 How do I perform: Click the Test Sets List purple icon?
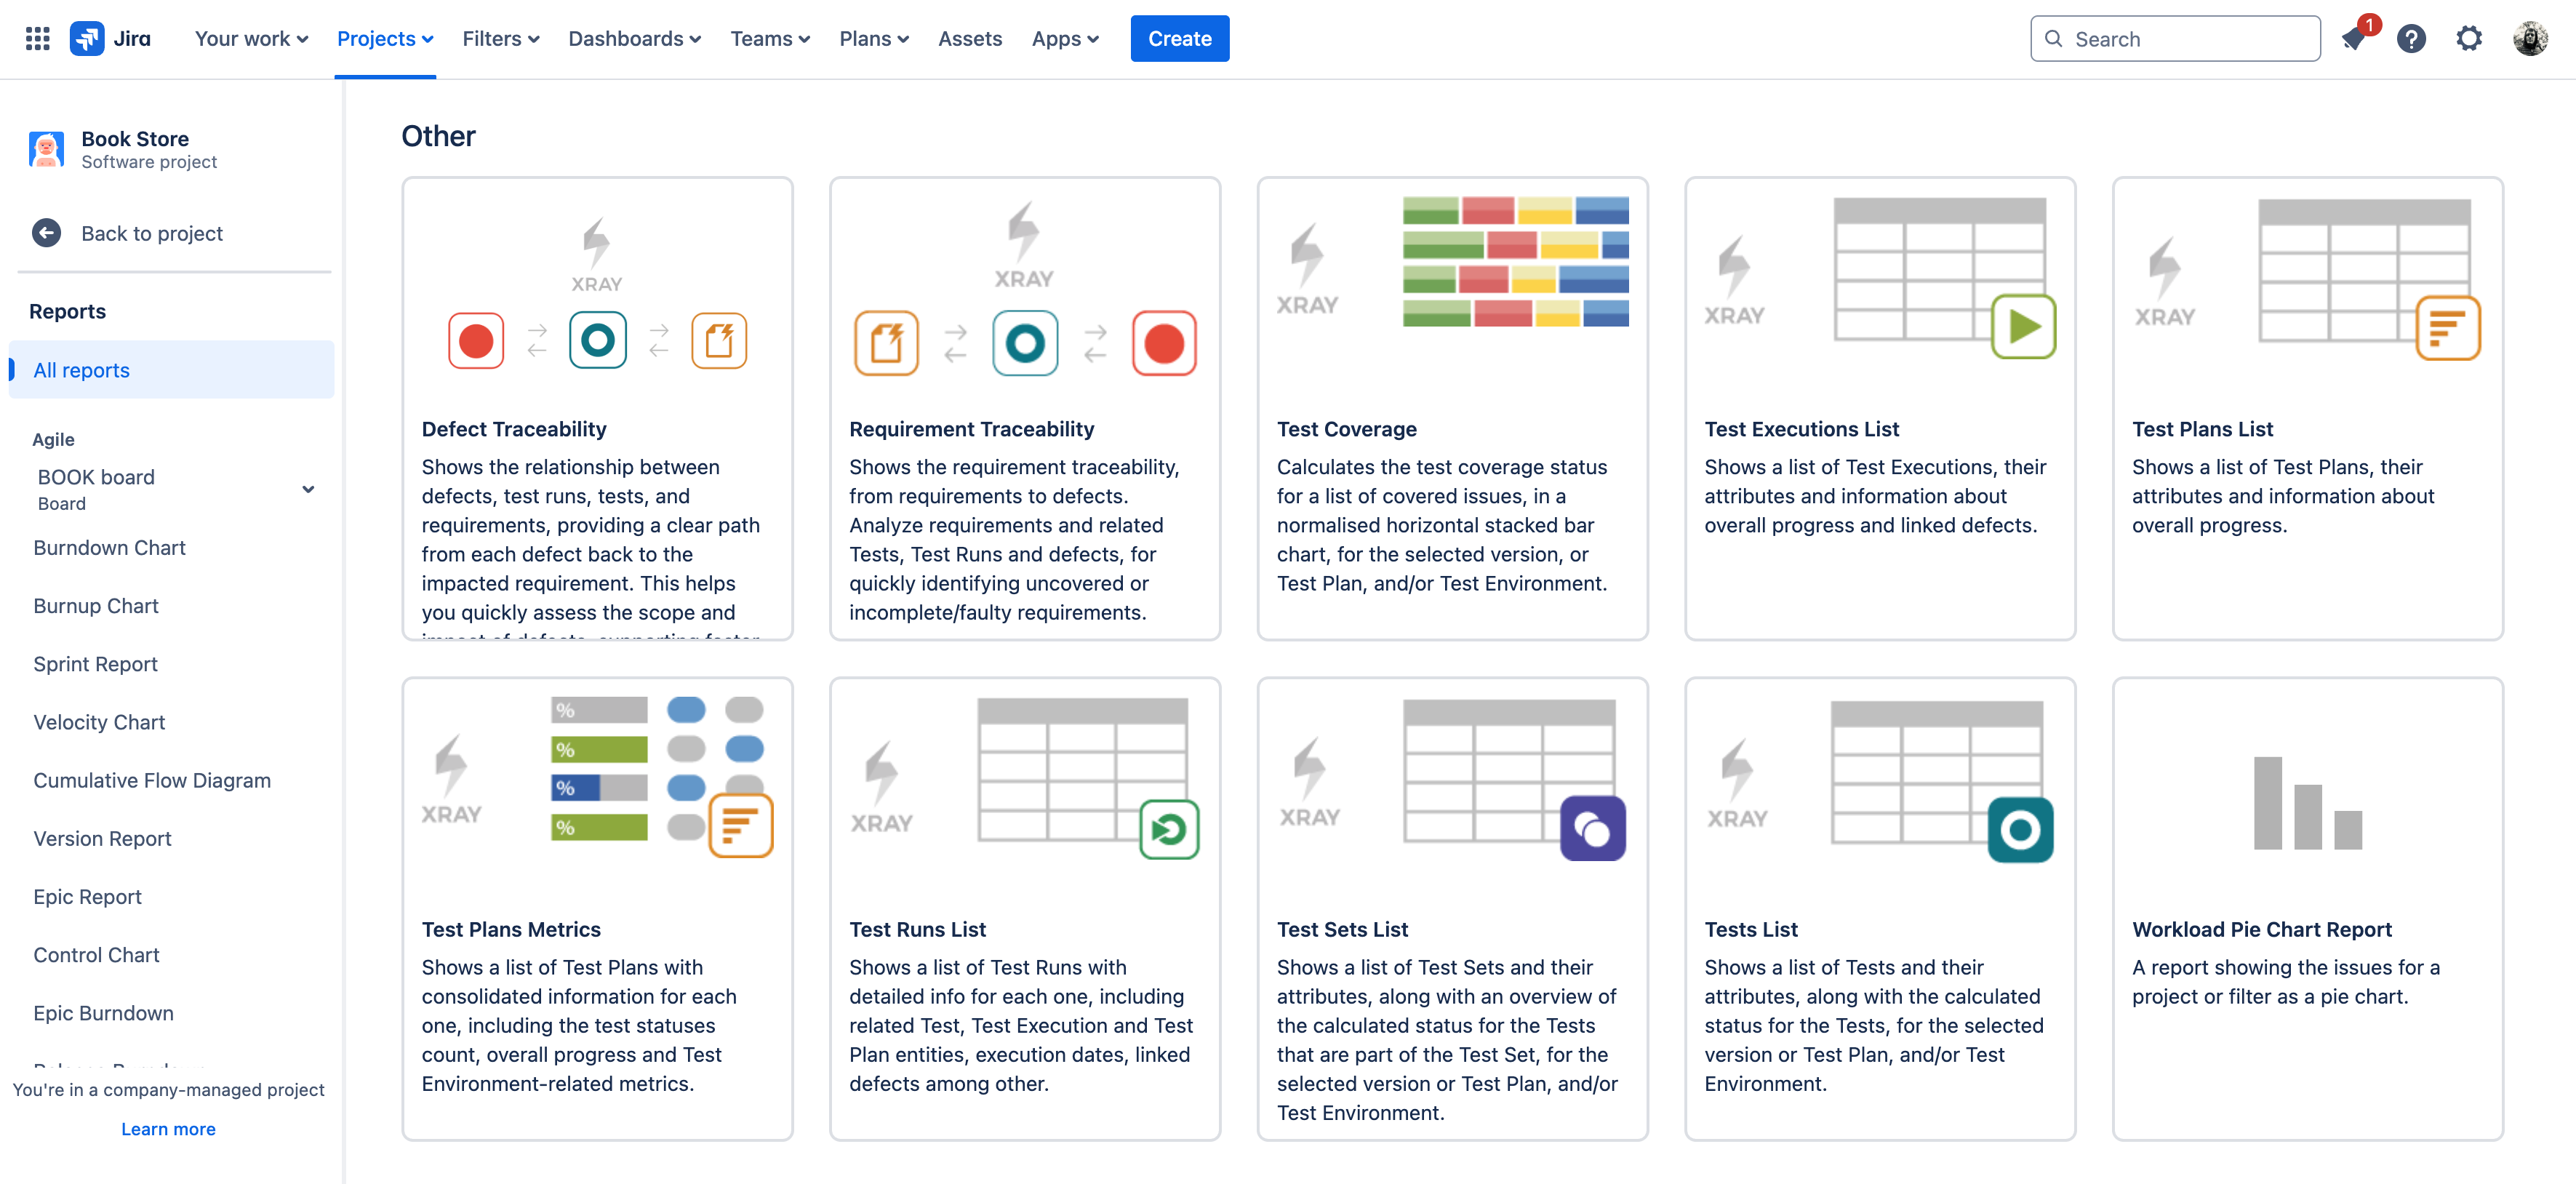click(1593, 828)
